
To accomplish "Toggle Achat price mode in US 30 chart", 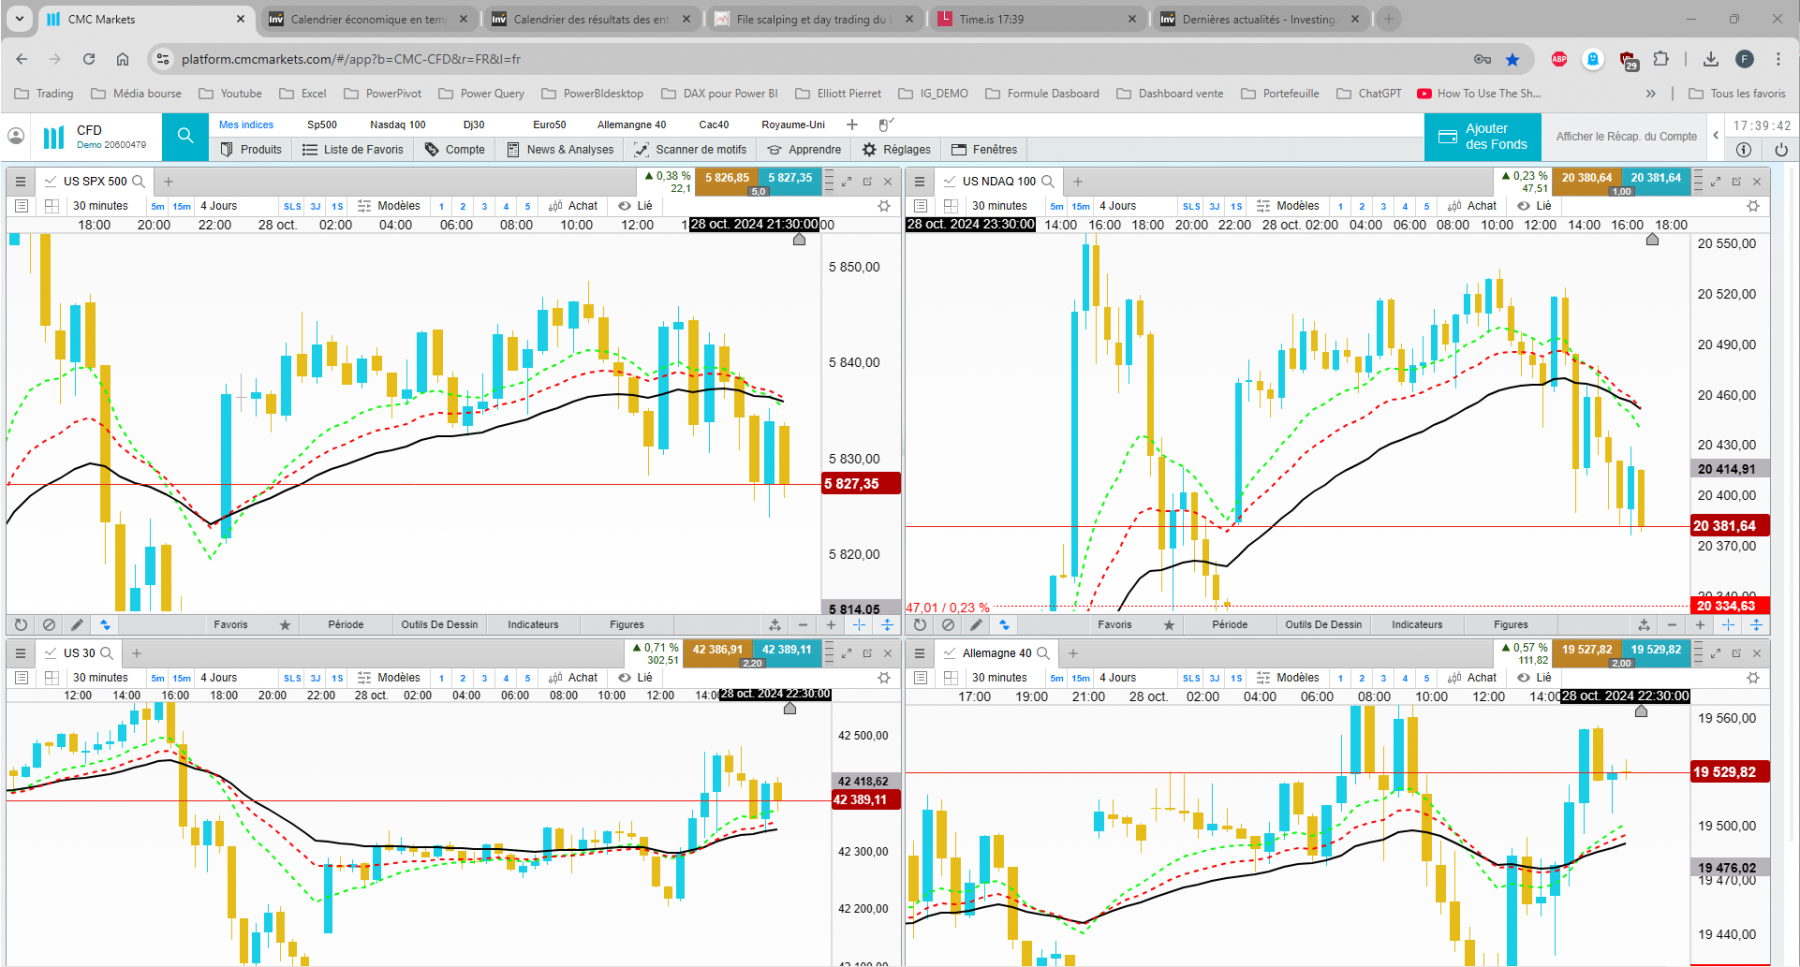I will [x=573, y=678].
